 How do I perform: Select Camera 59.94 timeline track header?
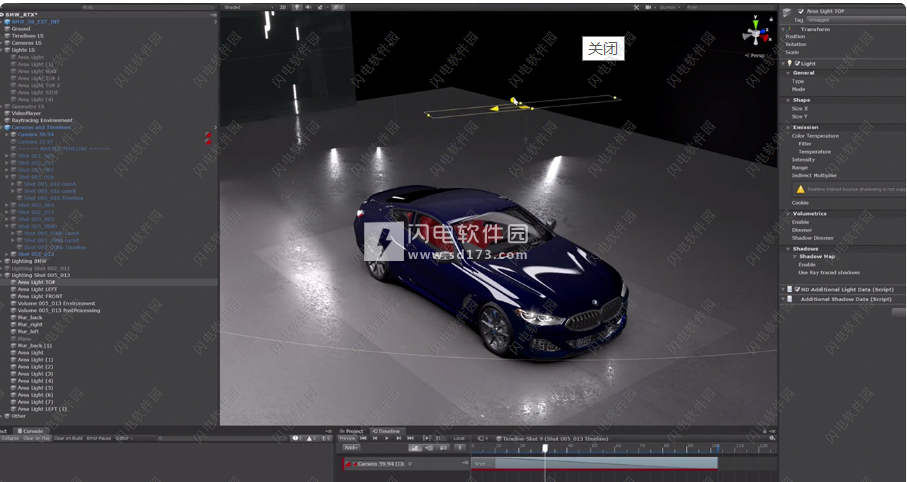coord(405,463)
